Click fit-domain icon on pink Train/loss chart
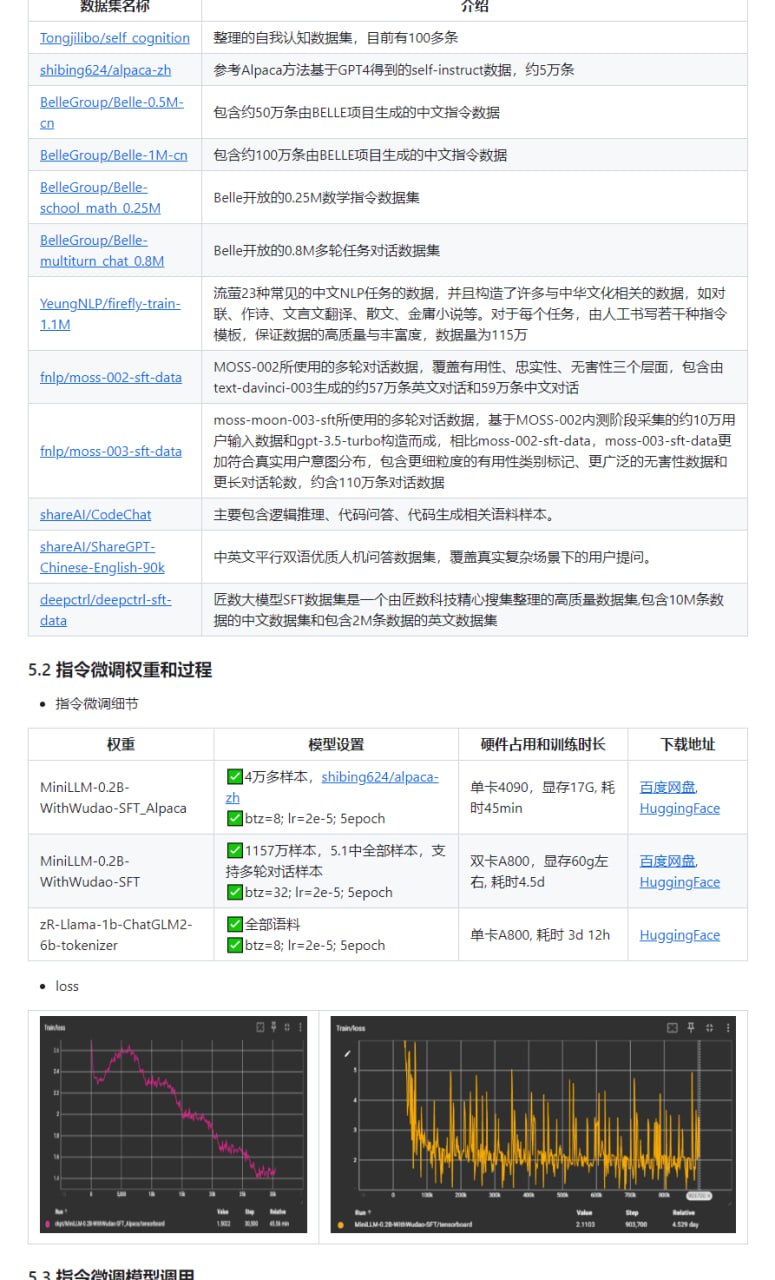Image resolution: width=775 pixels, height=1280 pixels. click(288, 1027)
